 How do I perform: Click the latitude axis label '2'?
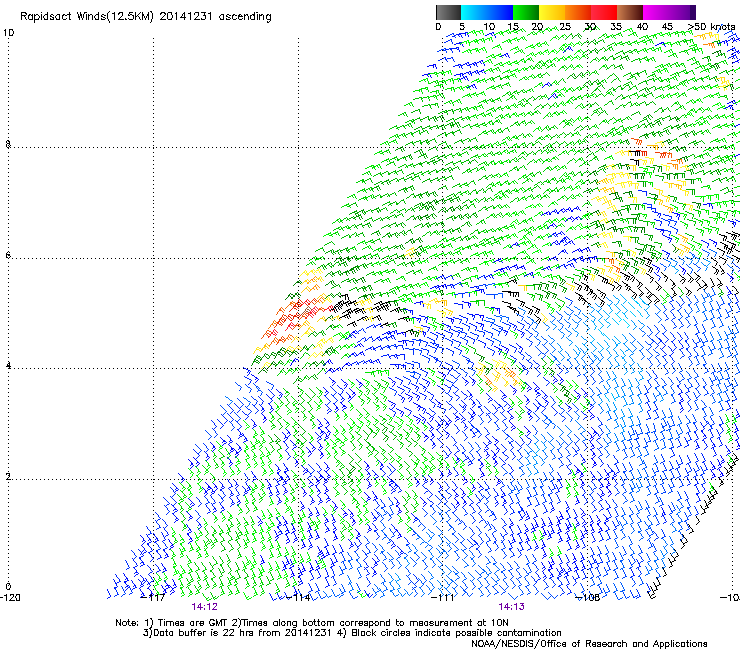(8, 477)
